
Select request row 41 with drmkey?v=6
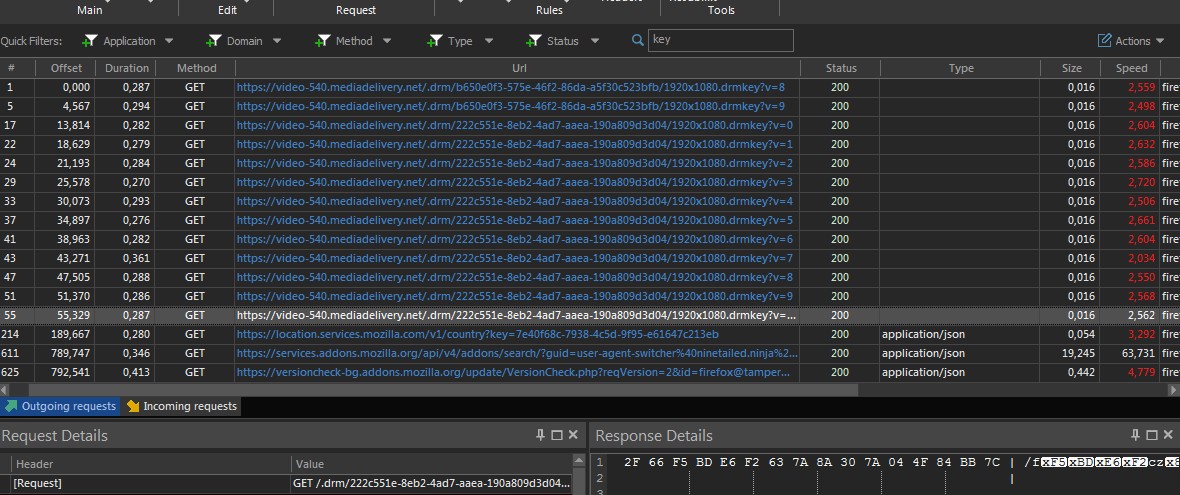pos(590,239)
